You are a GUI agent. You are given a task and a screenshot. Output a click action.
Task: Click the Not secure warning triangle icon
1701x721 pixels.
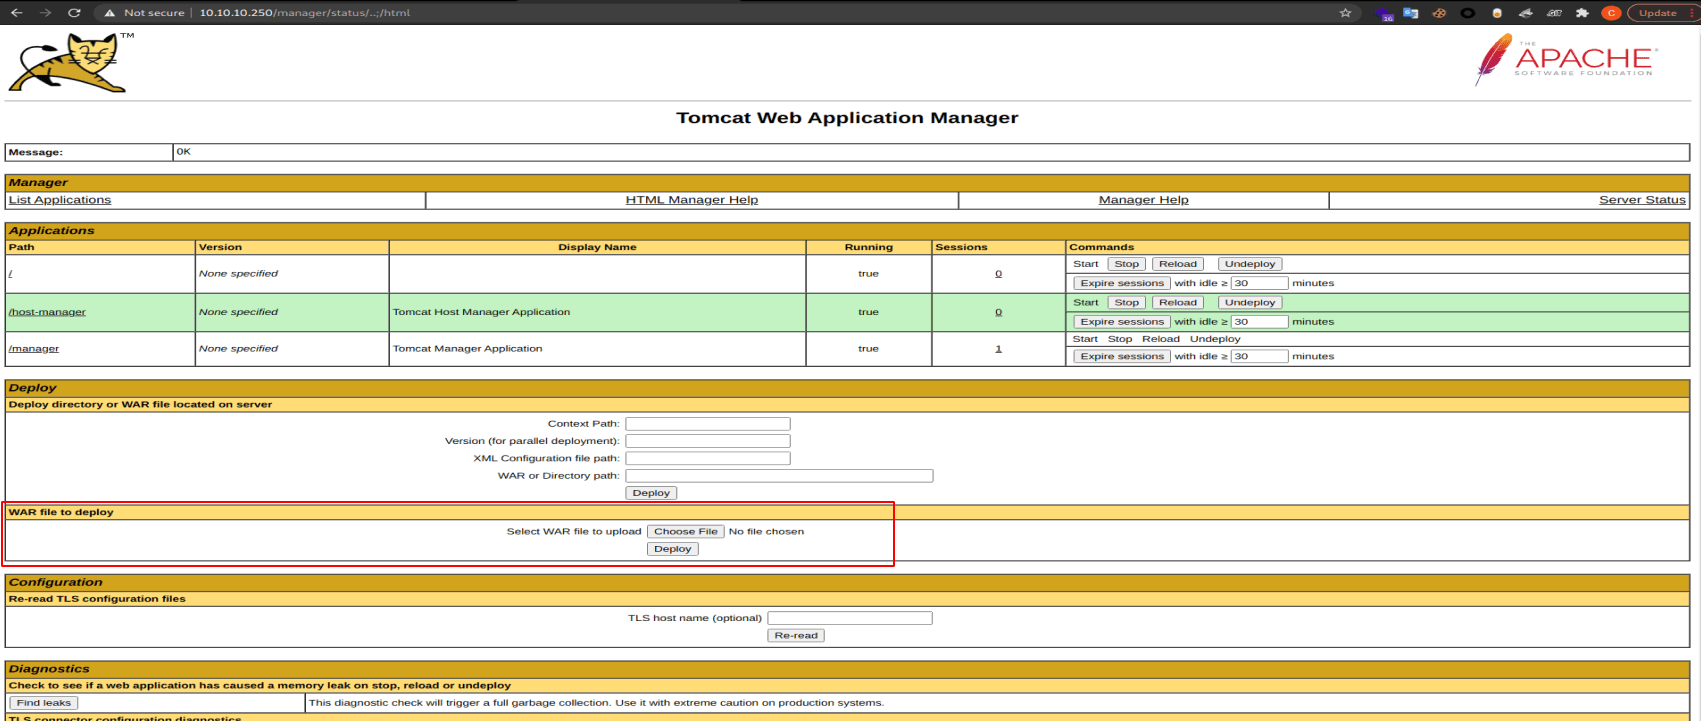coord(110,13)
